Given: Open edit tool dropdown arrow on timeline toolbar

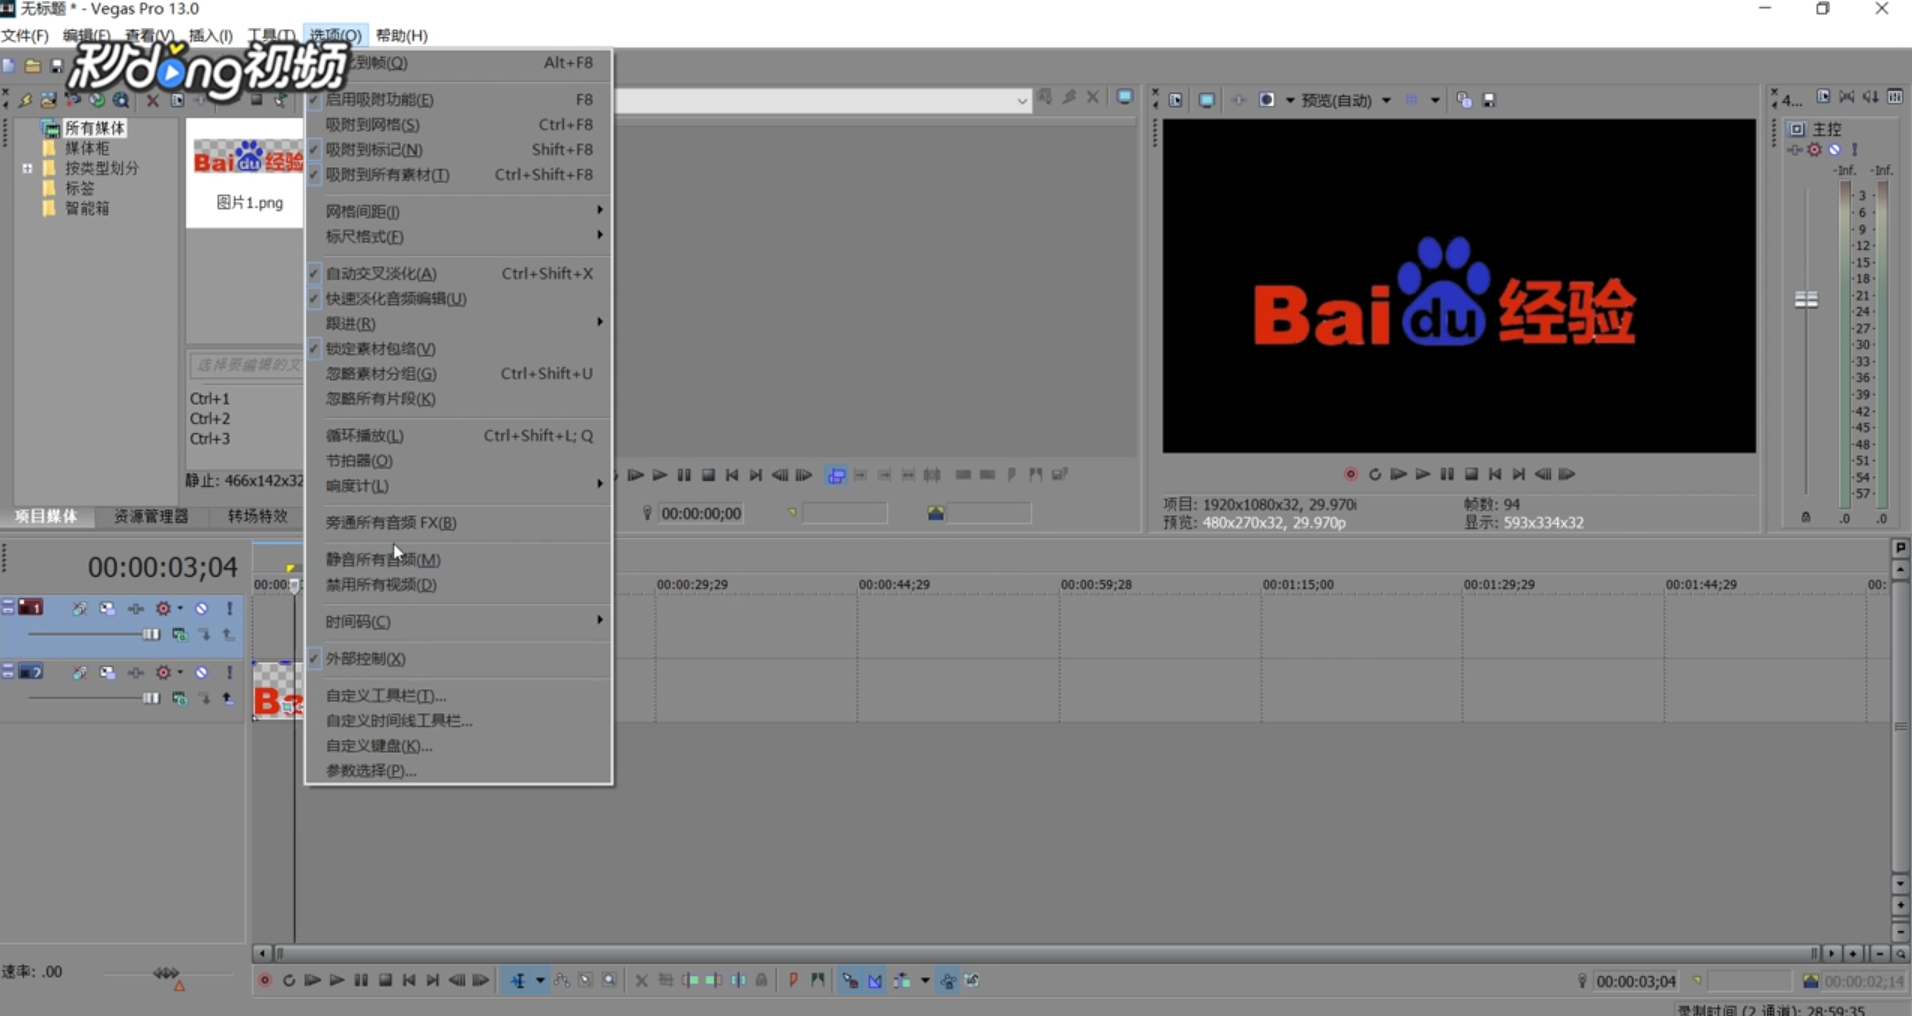Looking at the screenshot, I should (x=540, y=981).
